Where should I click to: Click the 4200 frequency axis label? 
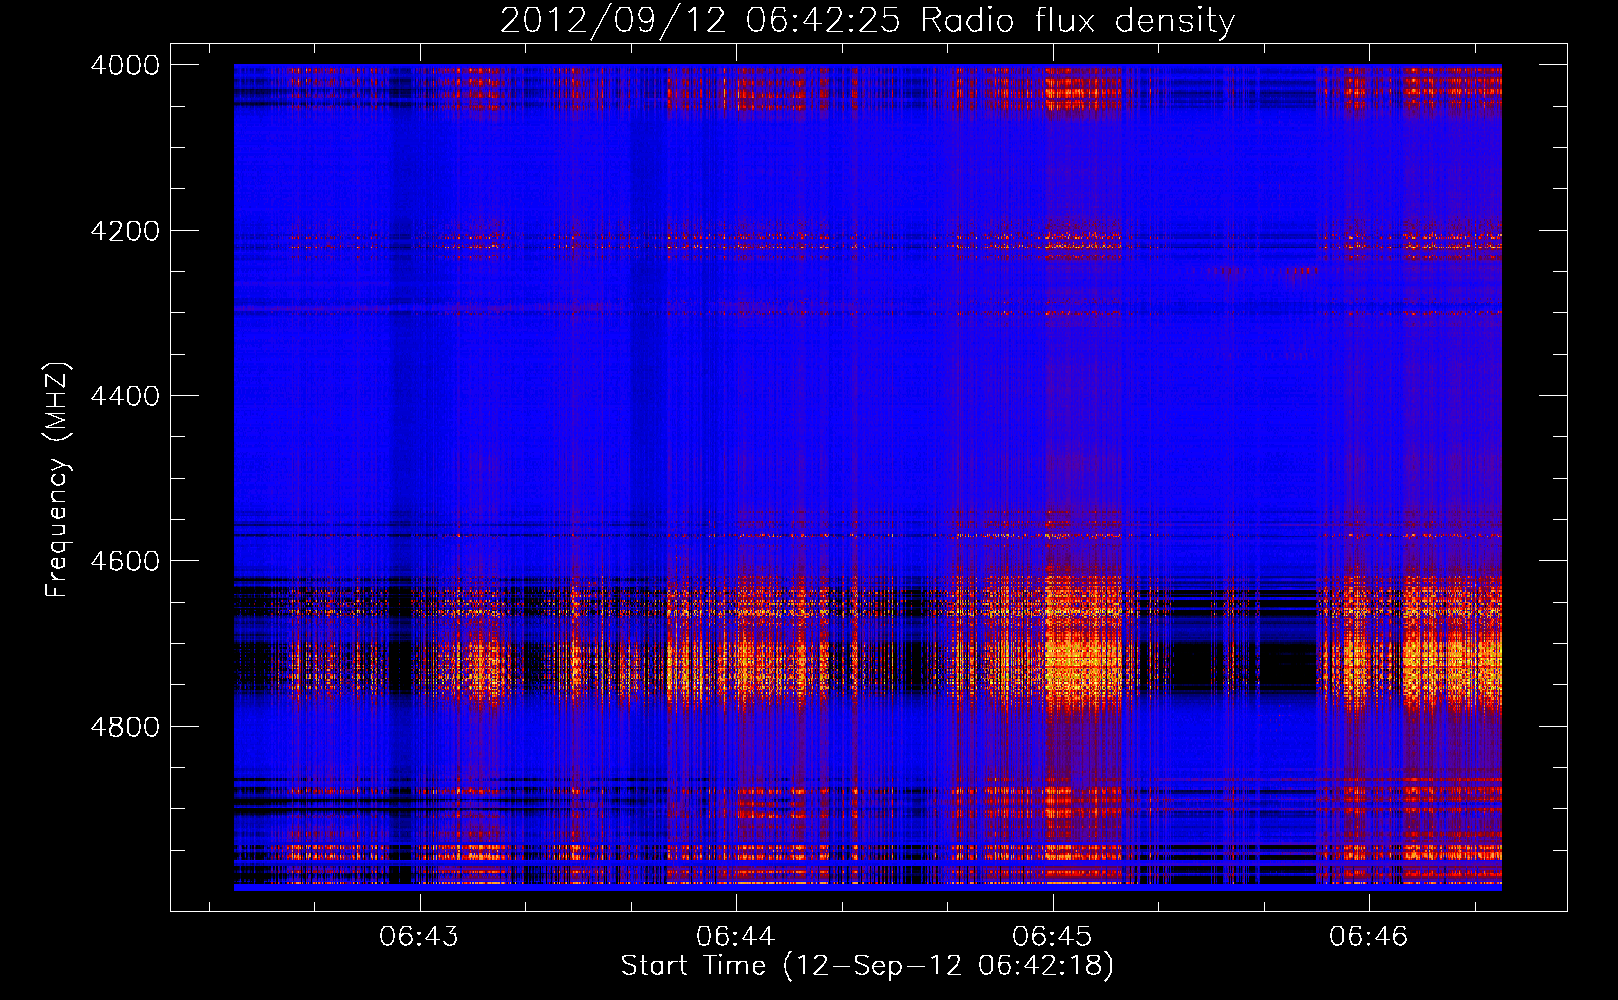coord(125,231)
